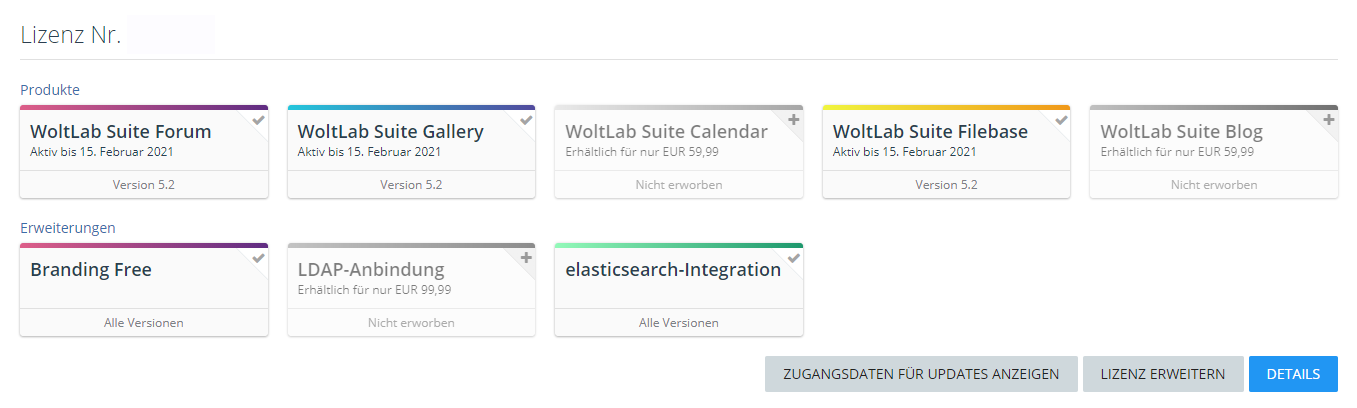Show Zugangsdaten für Updates anzeigen
Image resolution: width=1357 pixels, height=408 pixels.
(x=921, y=374)
